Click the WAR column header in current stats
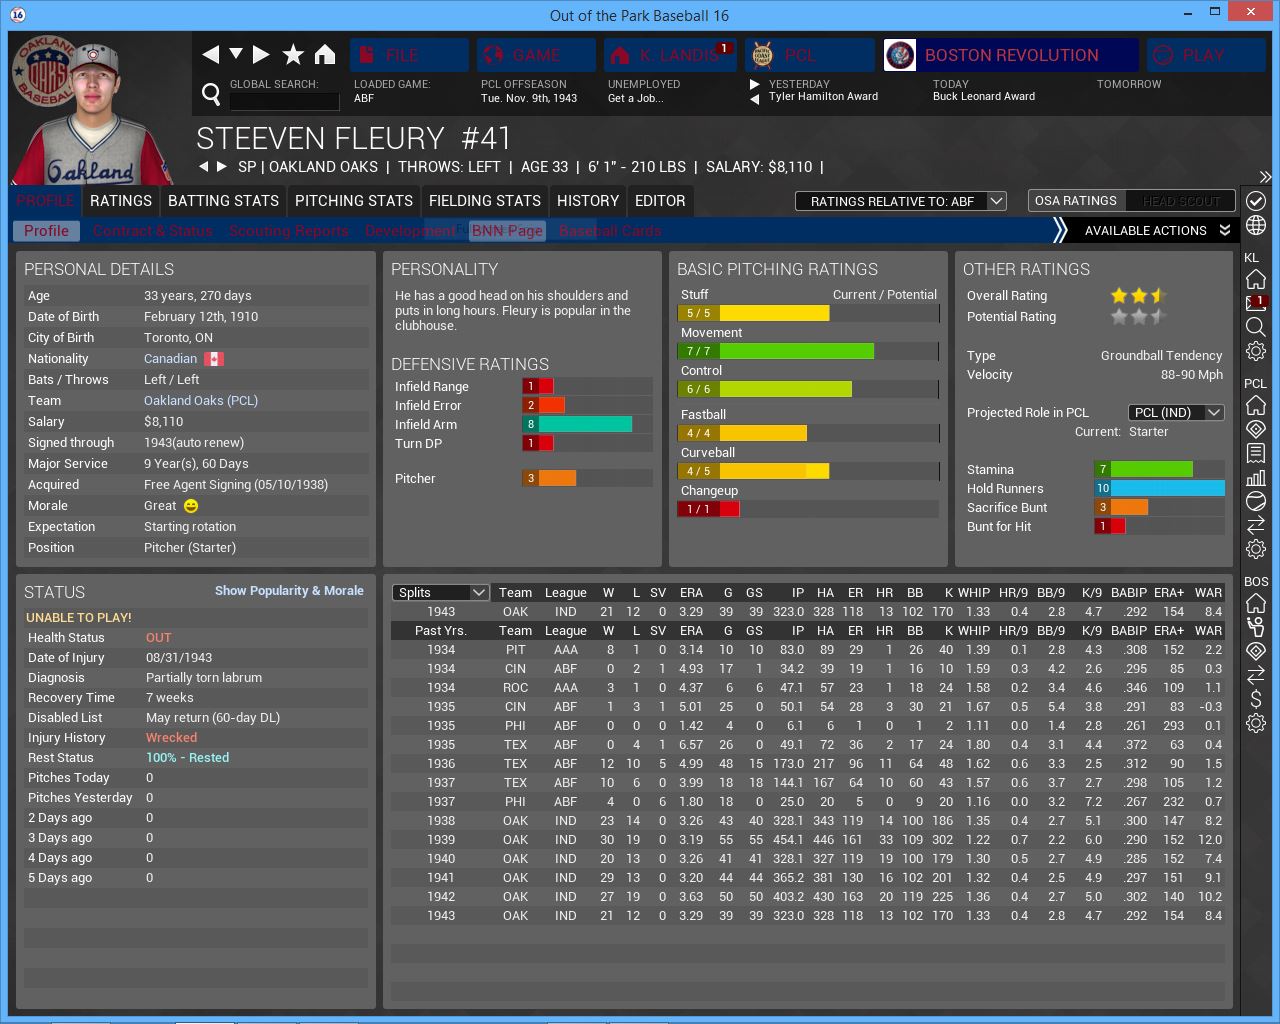Image resolution: width=1280 pixels, height=1024 pixels. click(x=1208, y=593)
